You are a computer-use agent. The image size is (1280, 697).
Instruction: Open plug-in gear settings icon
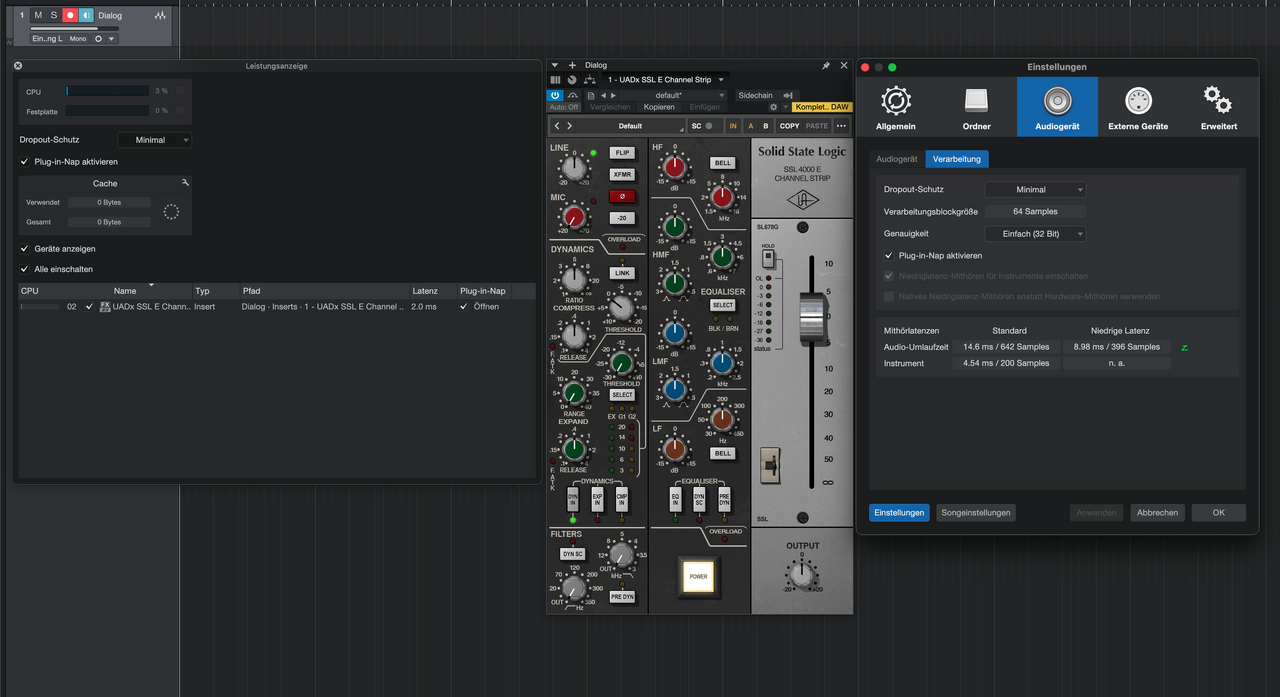point(773,107)
